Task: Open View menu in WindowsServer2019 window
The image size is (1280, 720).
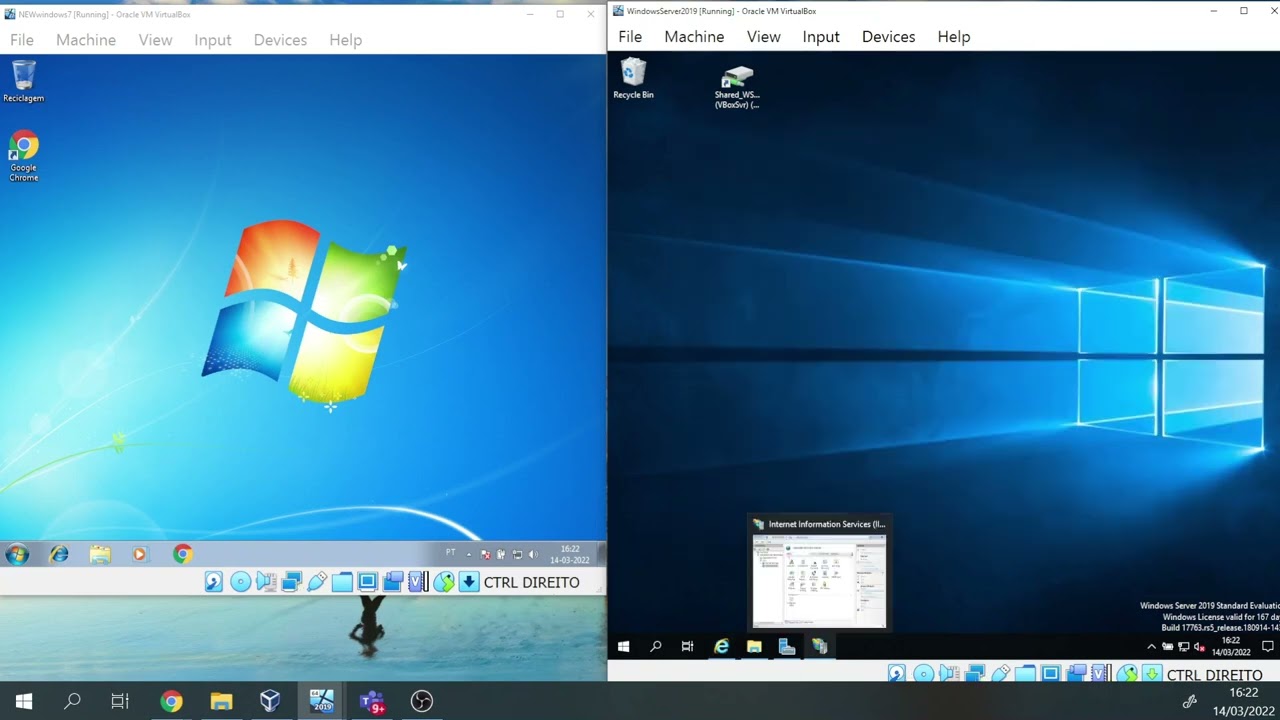Action: [763, 37]
